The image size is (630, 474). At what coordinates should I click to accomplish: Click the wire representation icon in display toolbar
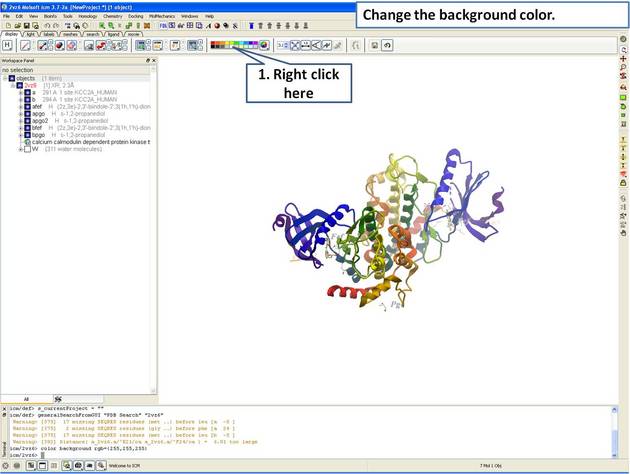tap(25, 45)
